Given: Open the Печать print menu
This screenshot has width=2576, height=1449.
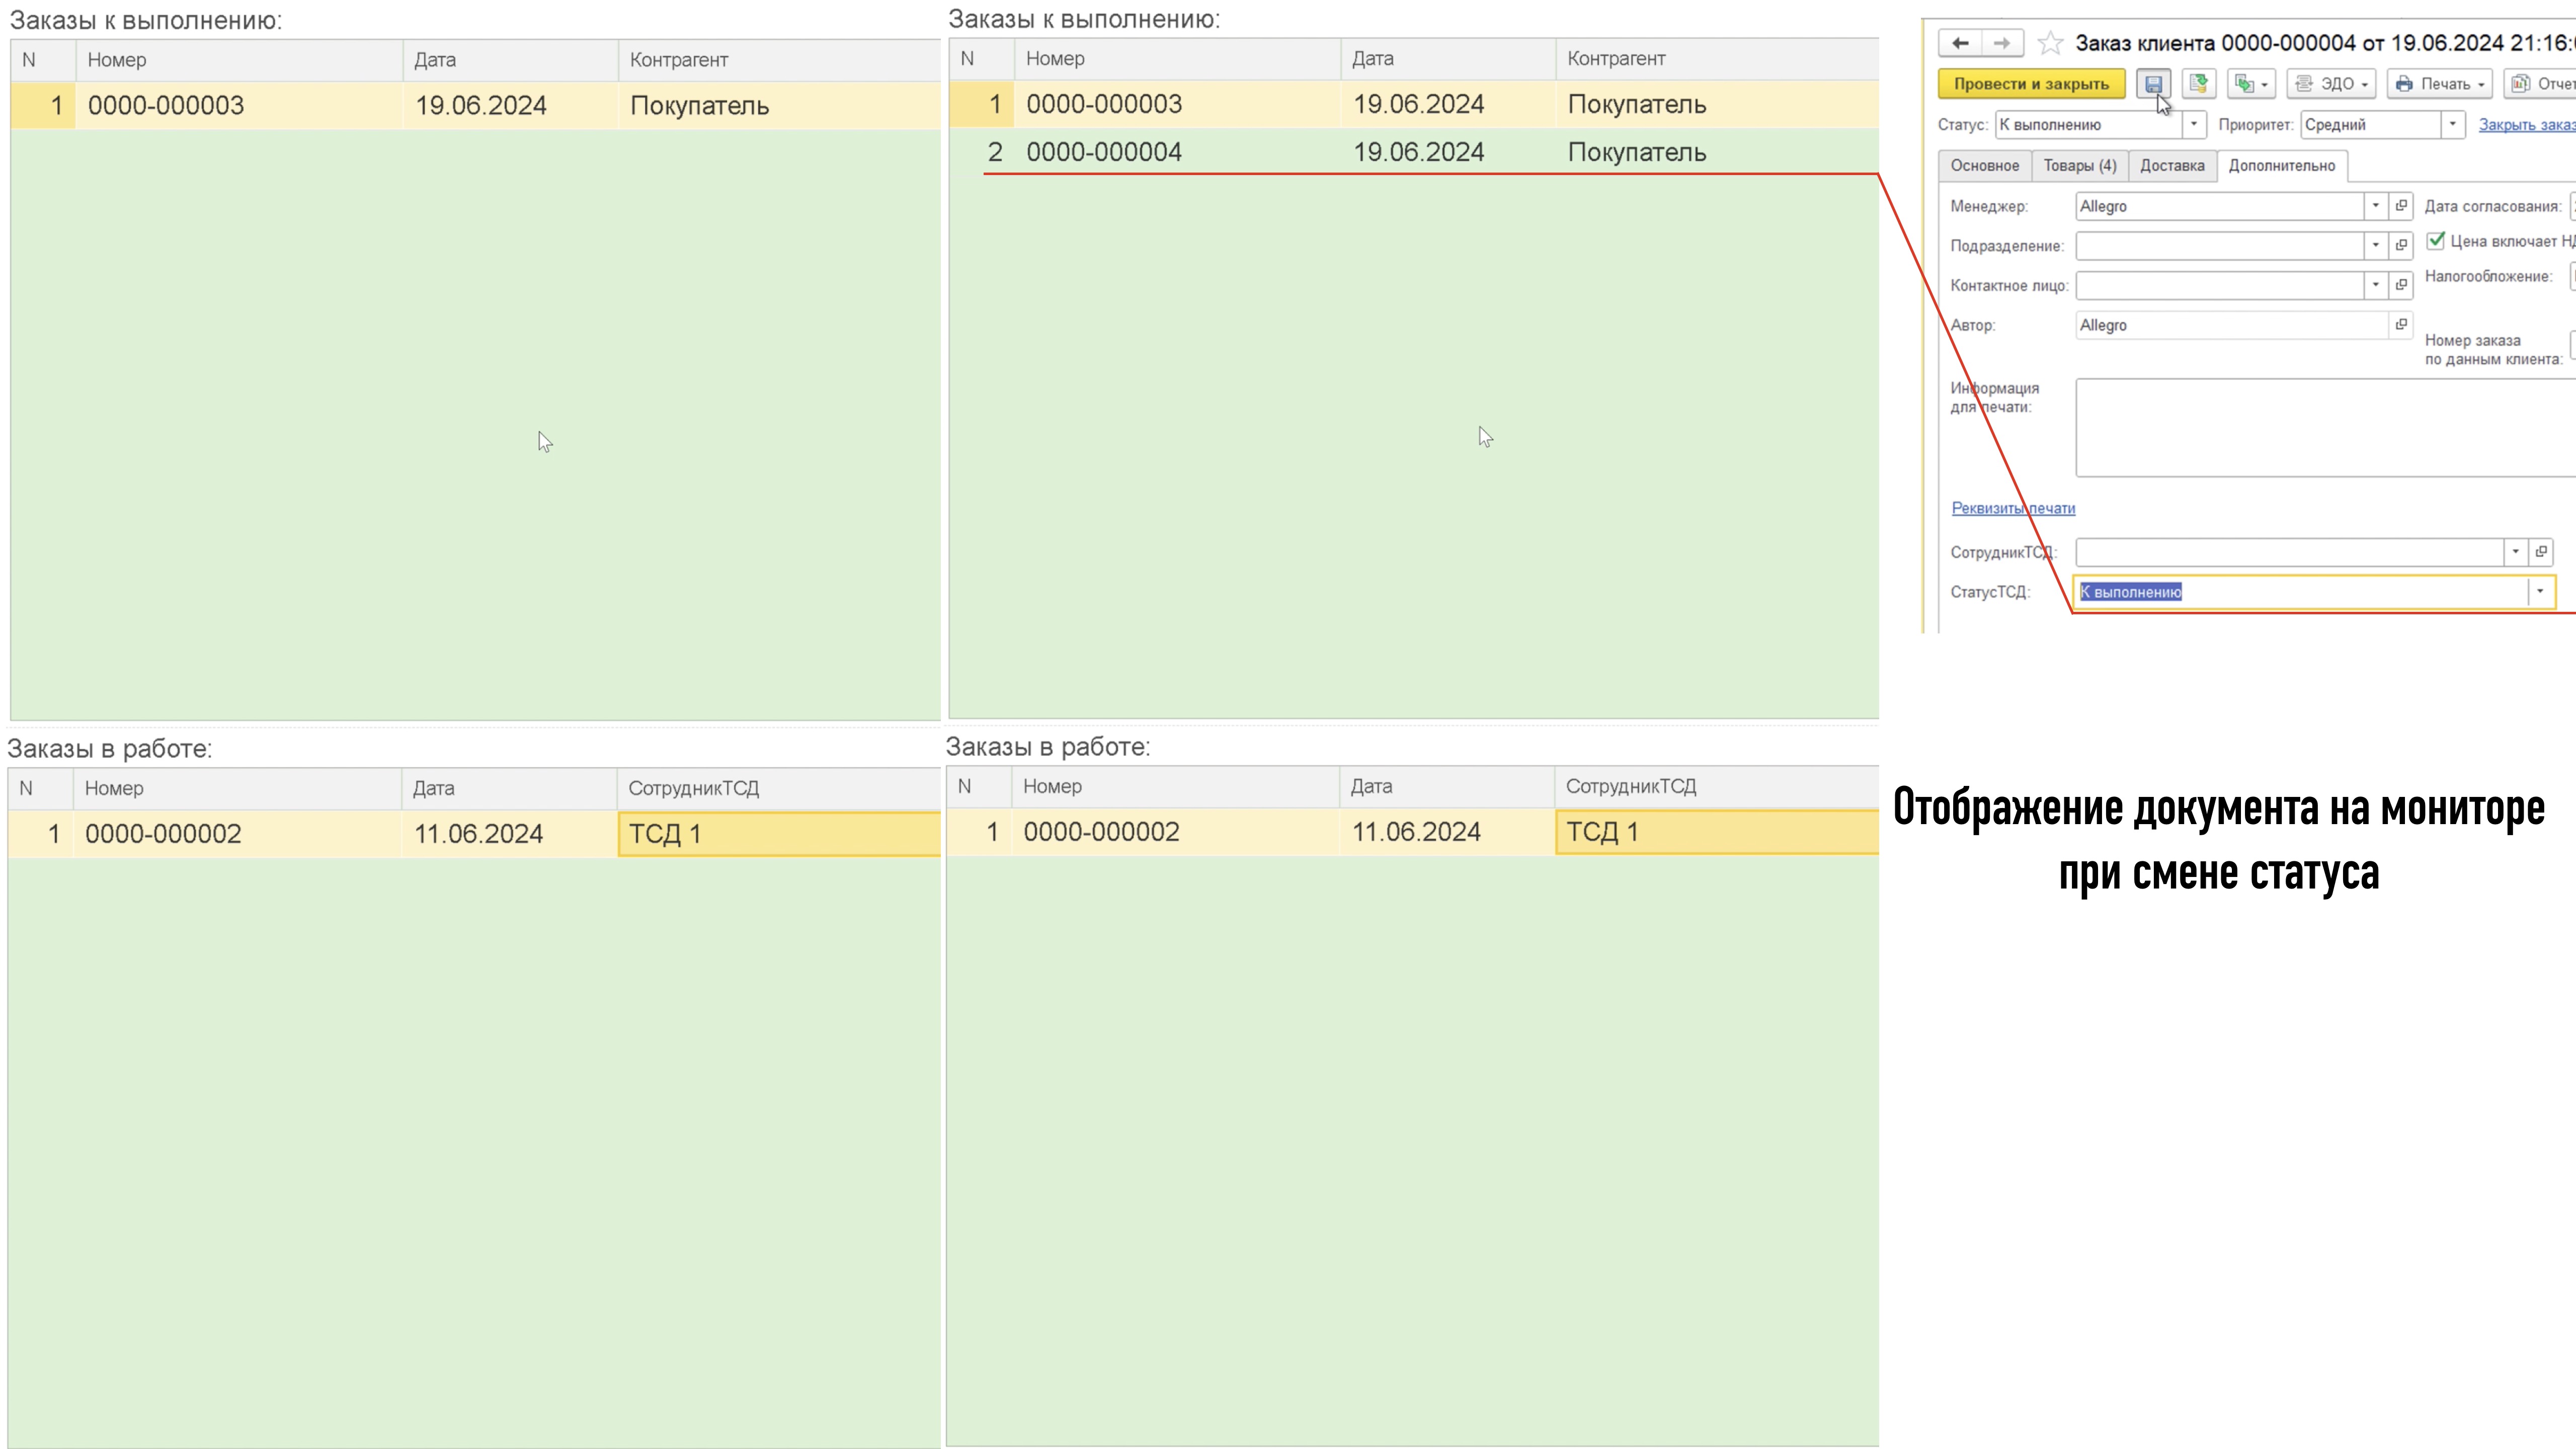Looking at the screenshot, I should click(2439, 84).
